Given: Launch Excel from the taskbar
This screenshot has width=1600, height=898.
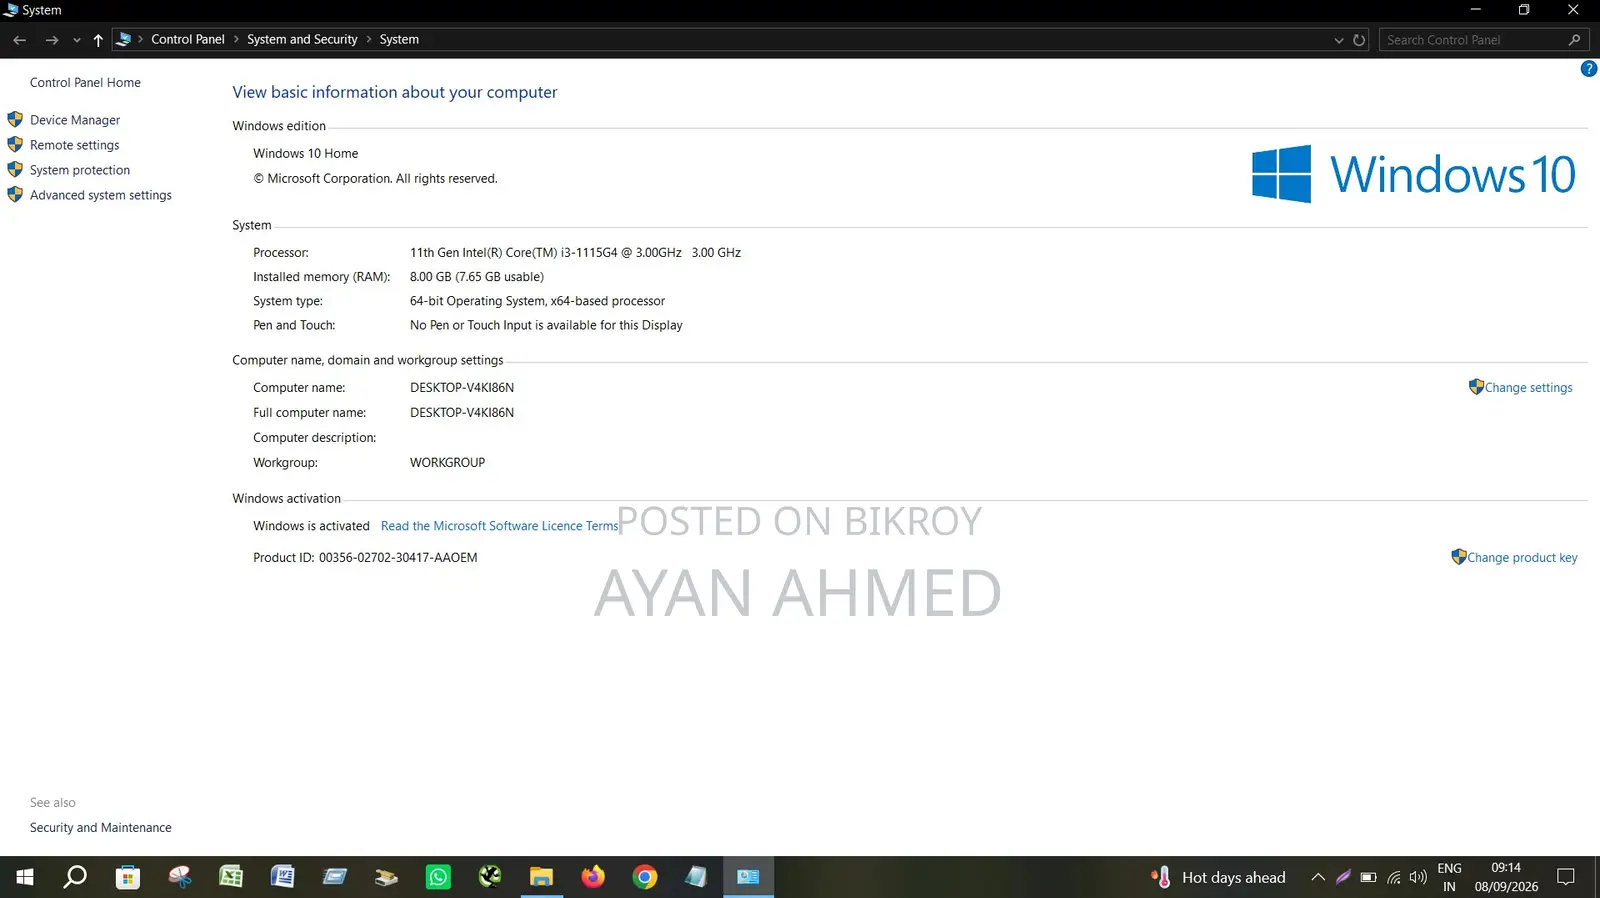Looking at the screenshot, I should coord(231,877).
